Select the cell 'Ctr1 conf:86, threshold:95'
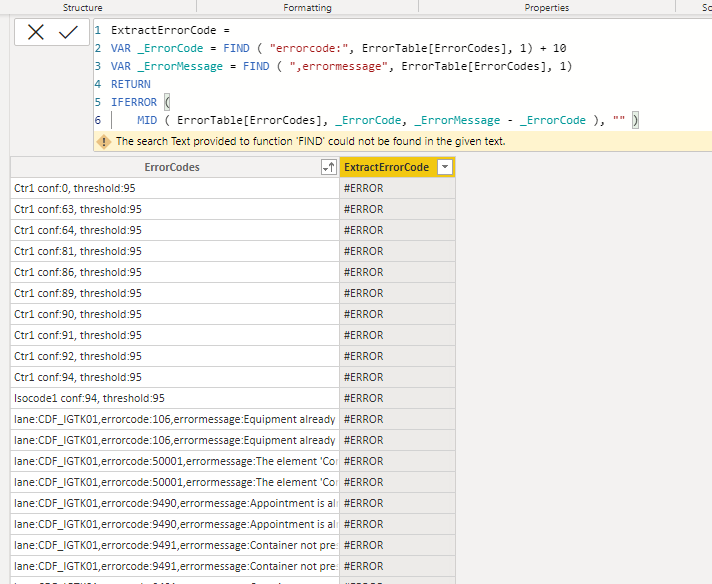The height and width of the screenshot is (584, 712). pyautogui.click(x=175, y=272)
